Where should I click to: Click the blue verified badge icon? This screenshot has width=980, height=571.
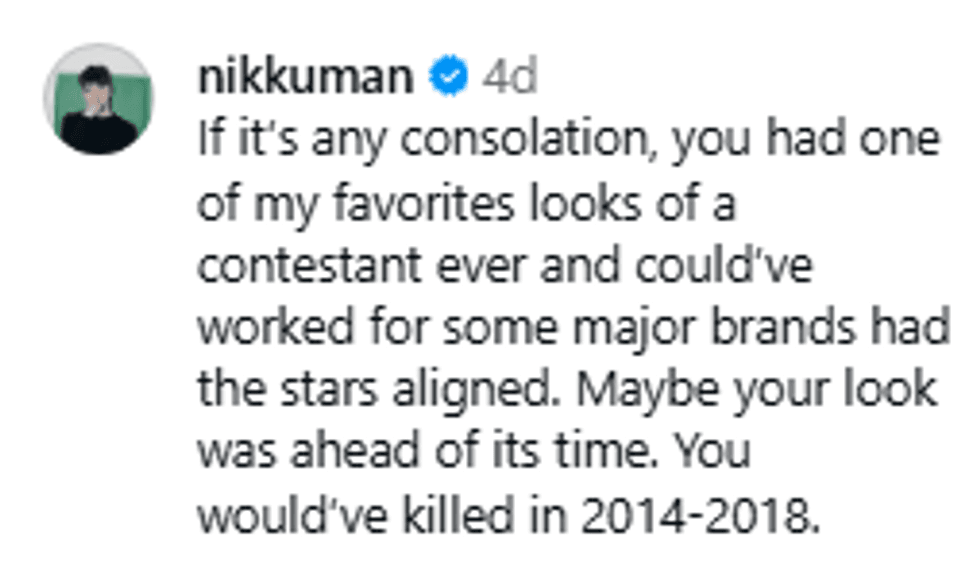click(449, 78)
